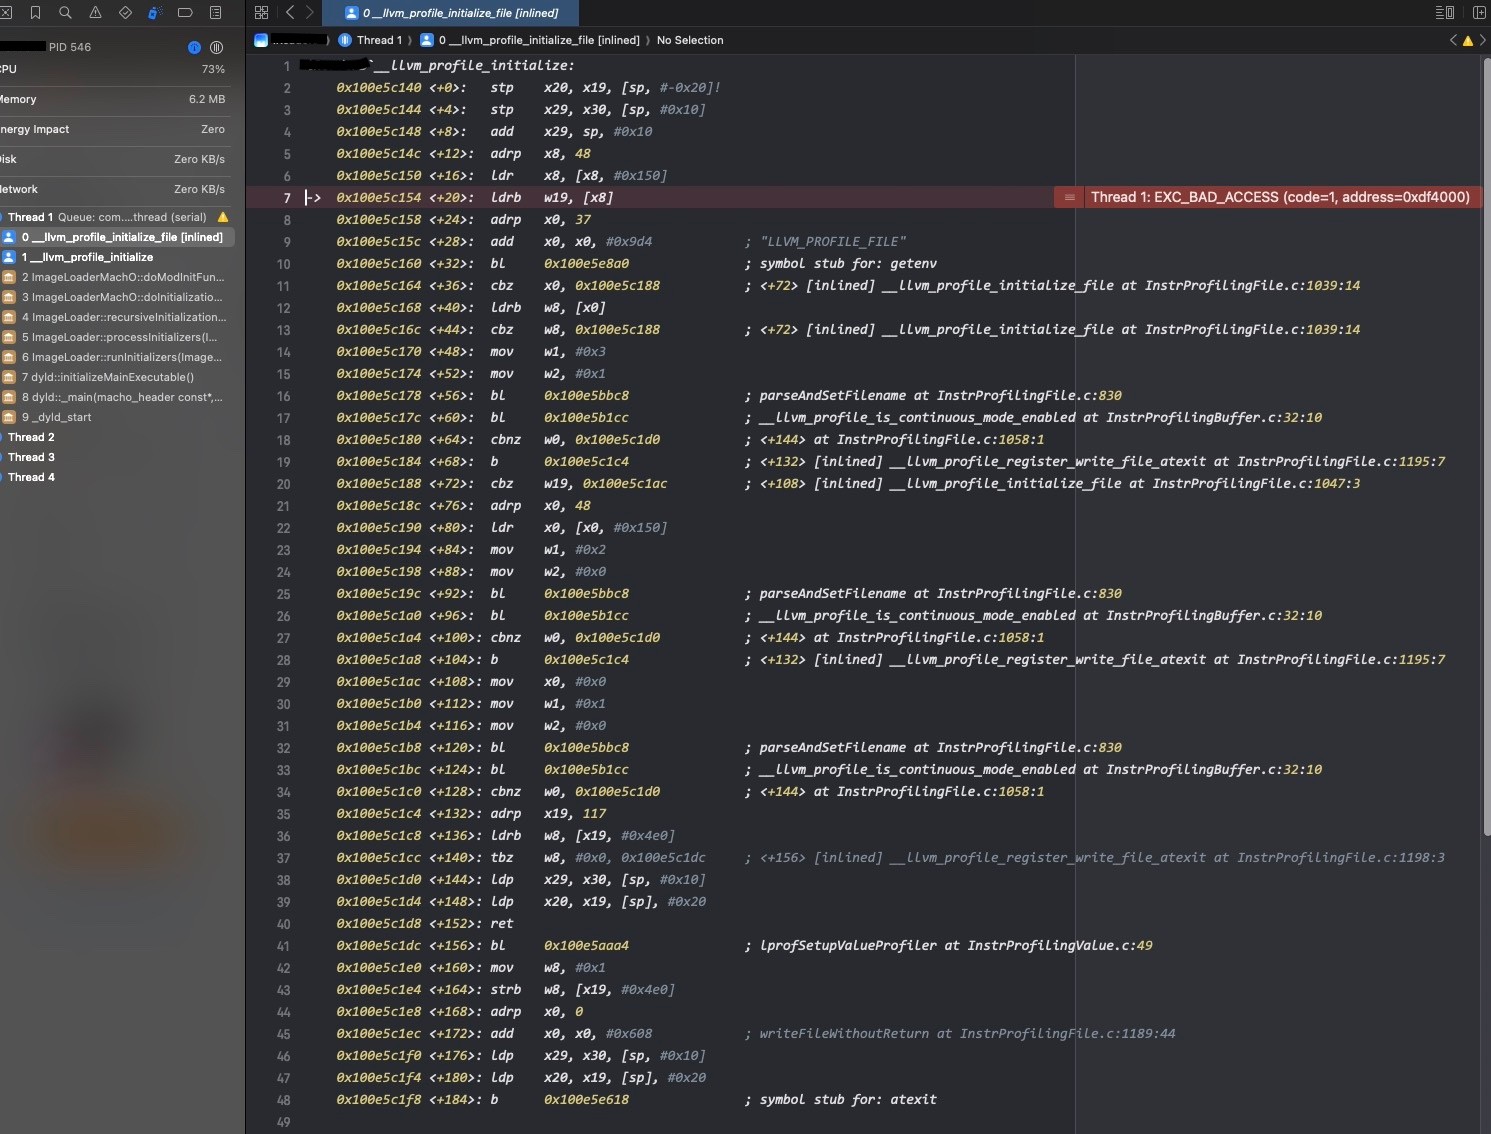The image size is (1491, 1134).
Task: Click the editor vertical scrollbar
Action: tap(1485, 450)
